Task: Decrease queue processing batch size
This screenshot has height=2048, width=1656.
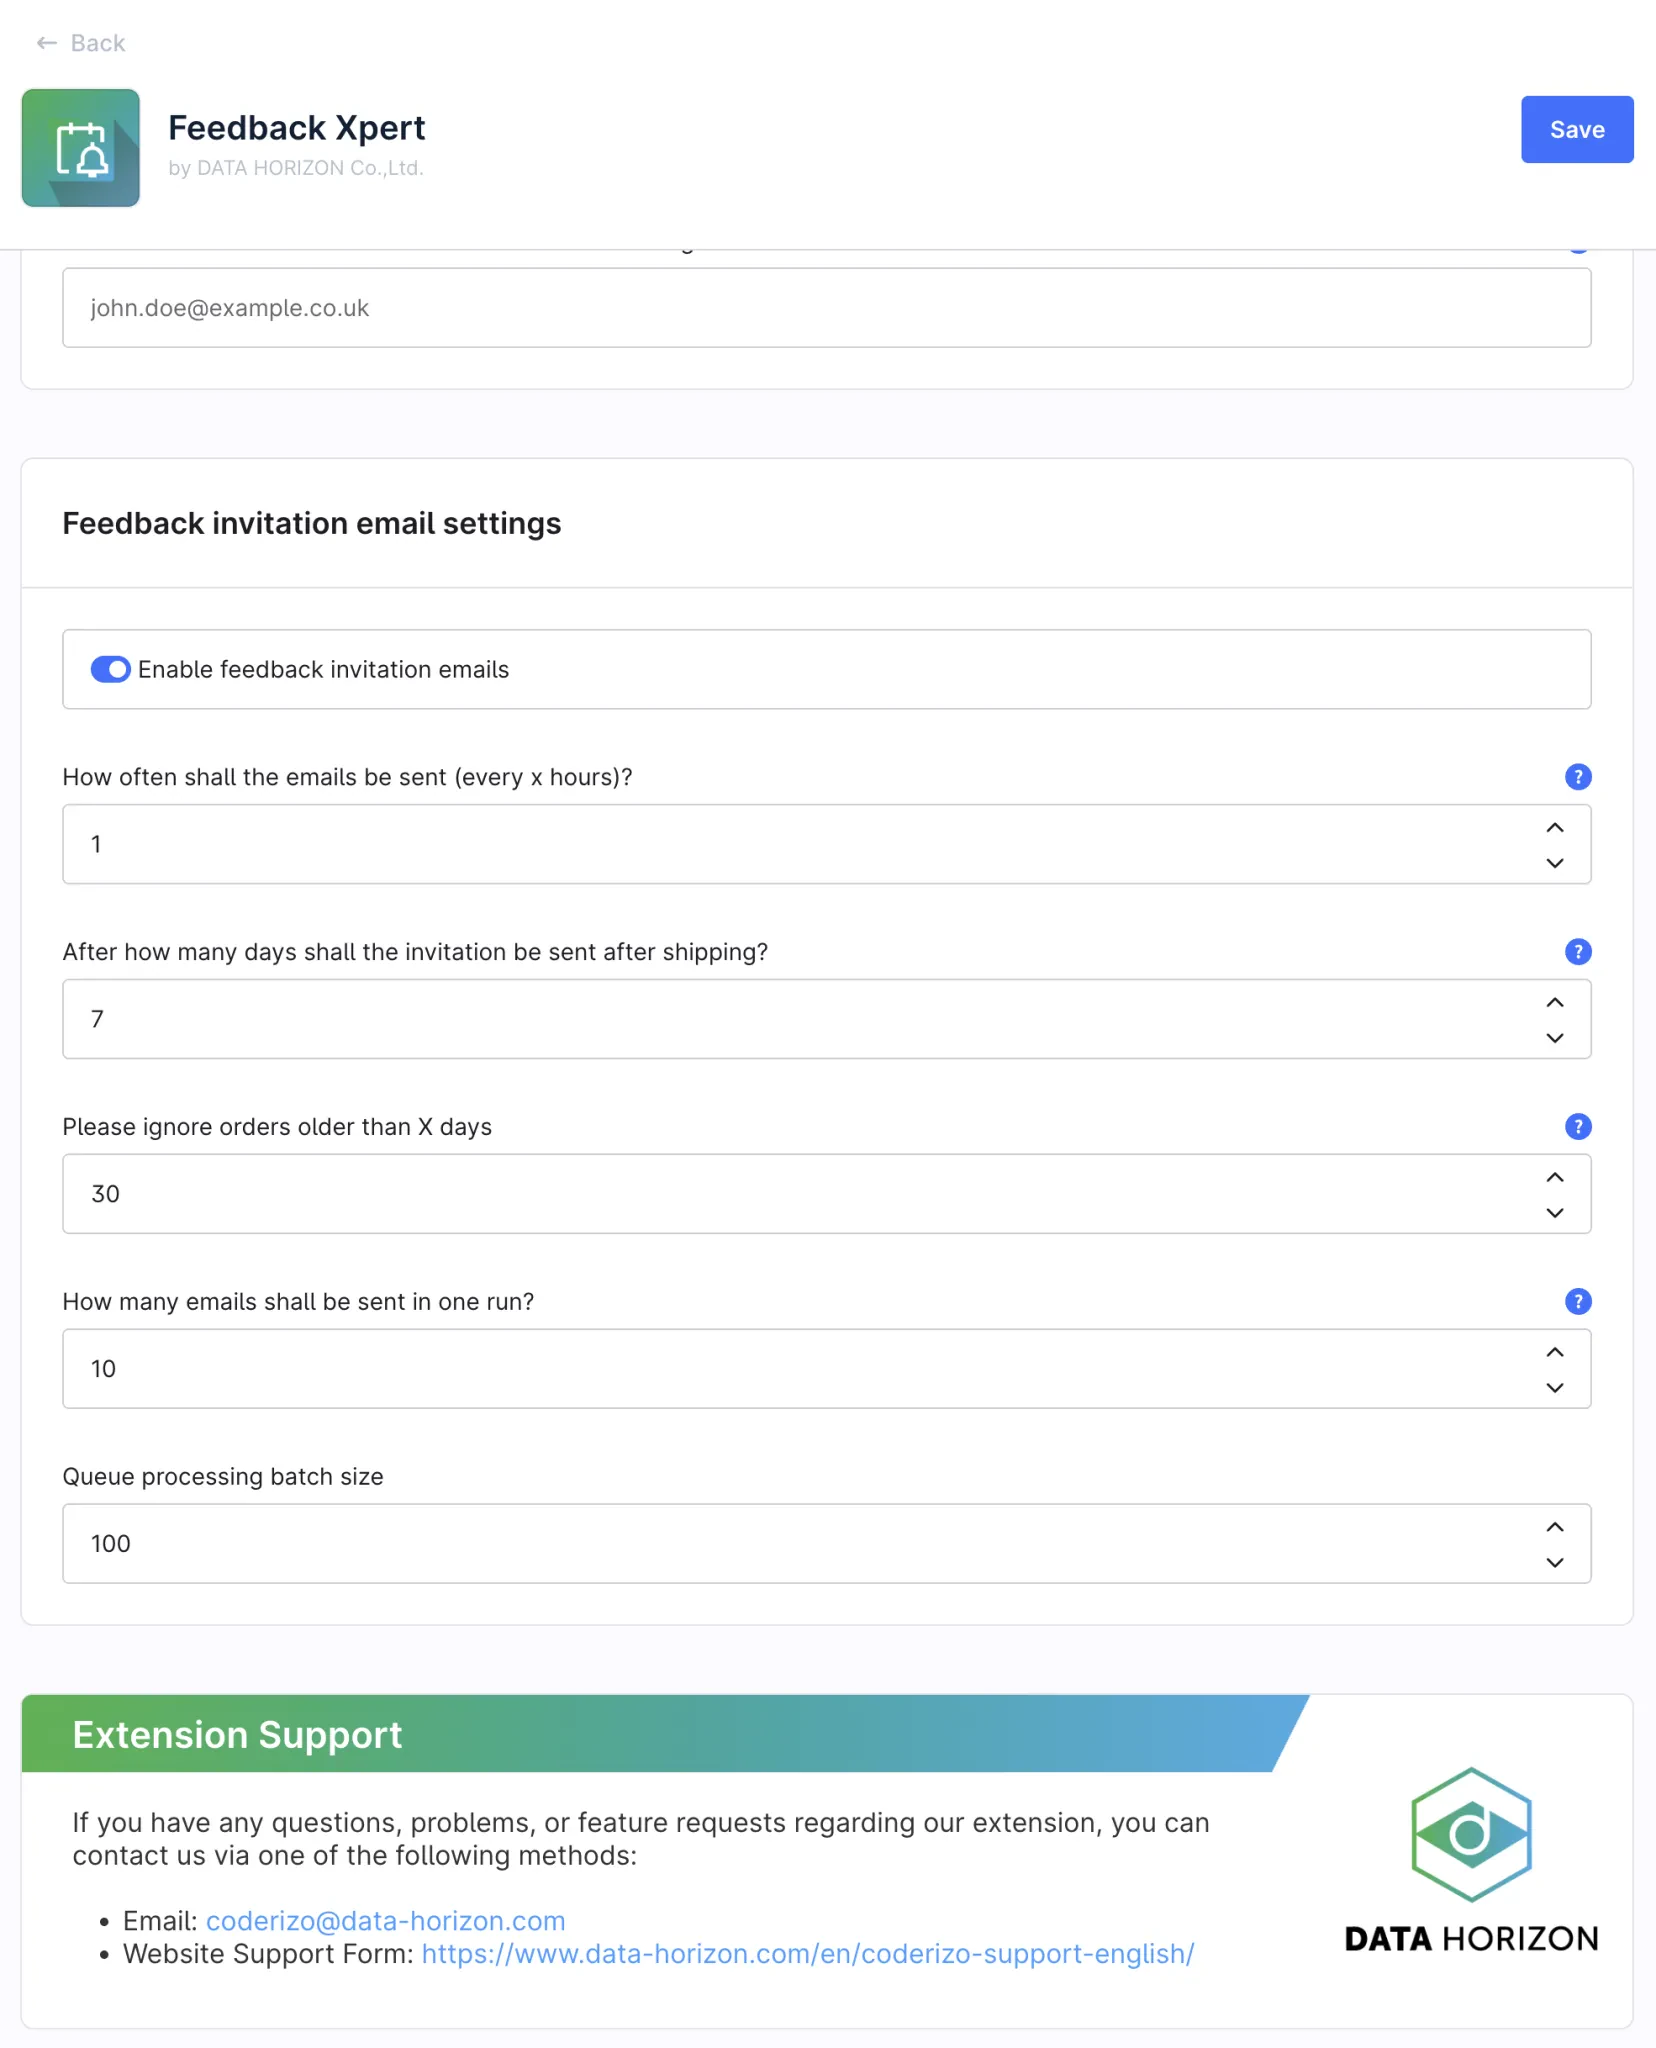Action: click(x=1555, y=1563)
